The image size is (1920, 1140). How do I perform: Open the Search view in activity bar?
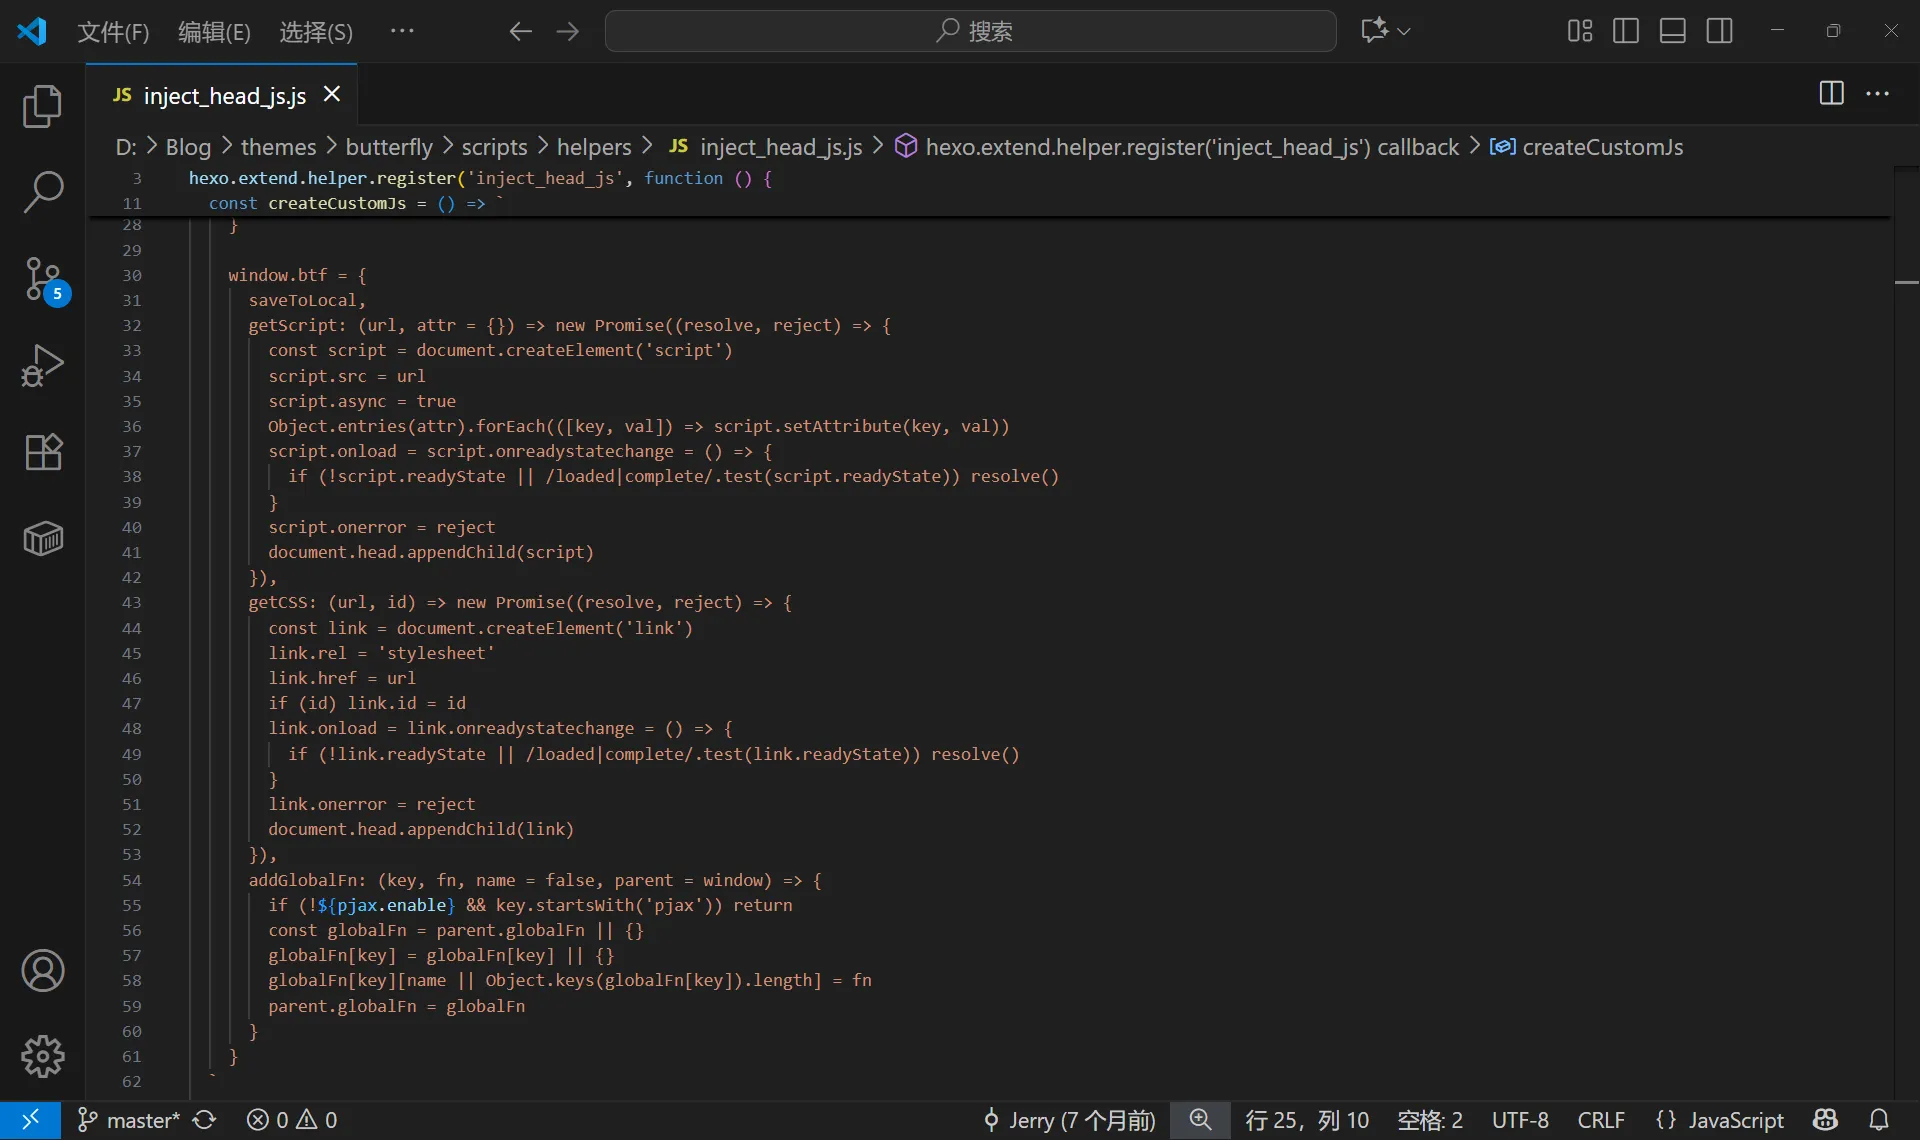click(42, 192)
